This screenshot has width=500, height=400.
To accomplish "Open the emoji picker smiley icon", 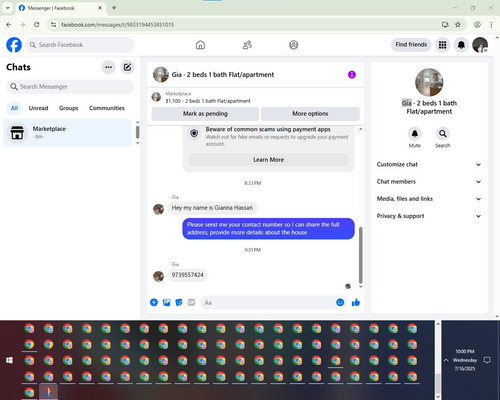I will [x=340, y=302].
